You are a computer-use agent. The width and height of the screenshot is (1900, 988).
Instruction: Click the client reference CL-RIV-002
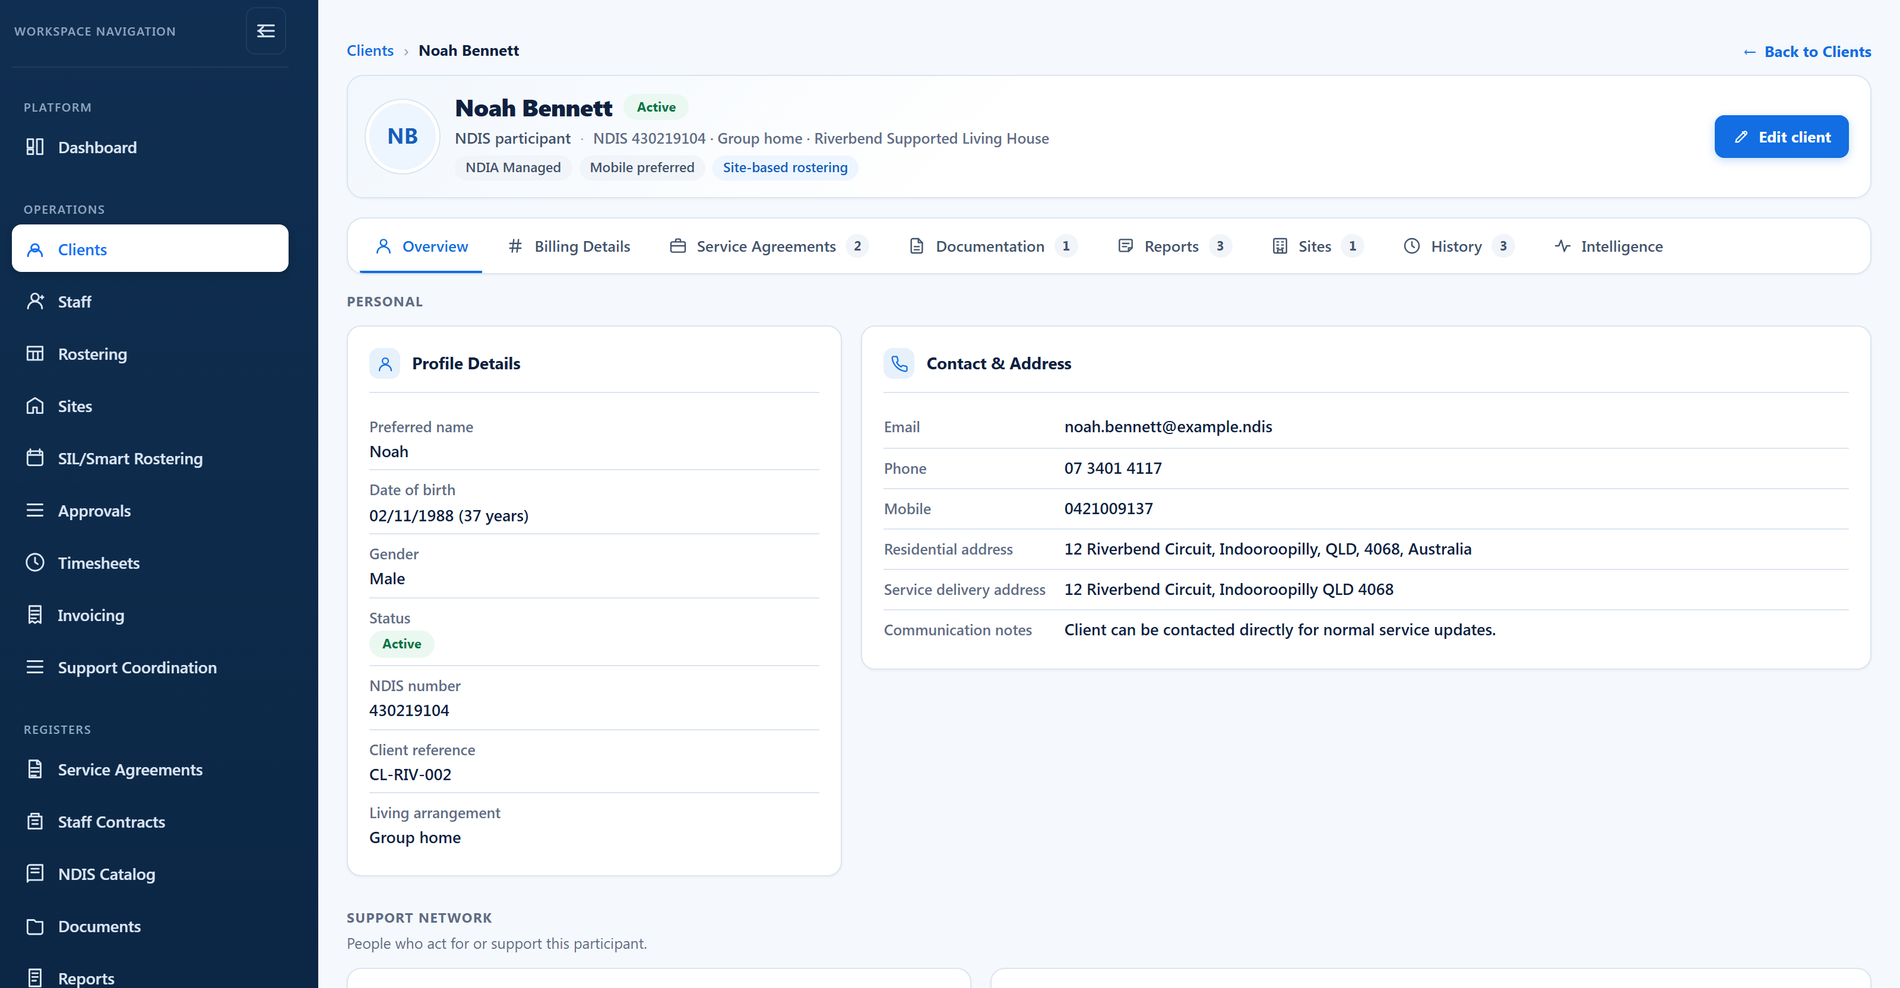(410, 775)
